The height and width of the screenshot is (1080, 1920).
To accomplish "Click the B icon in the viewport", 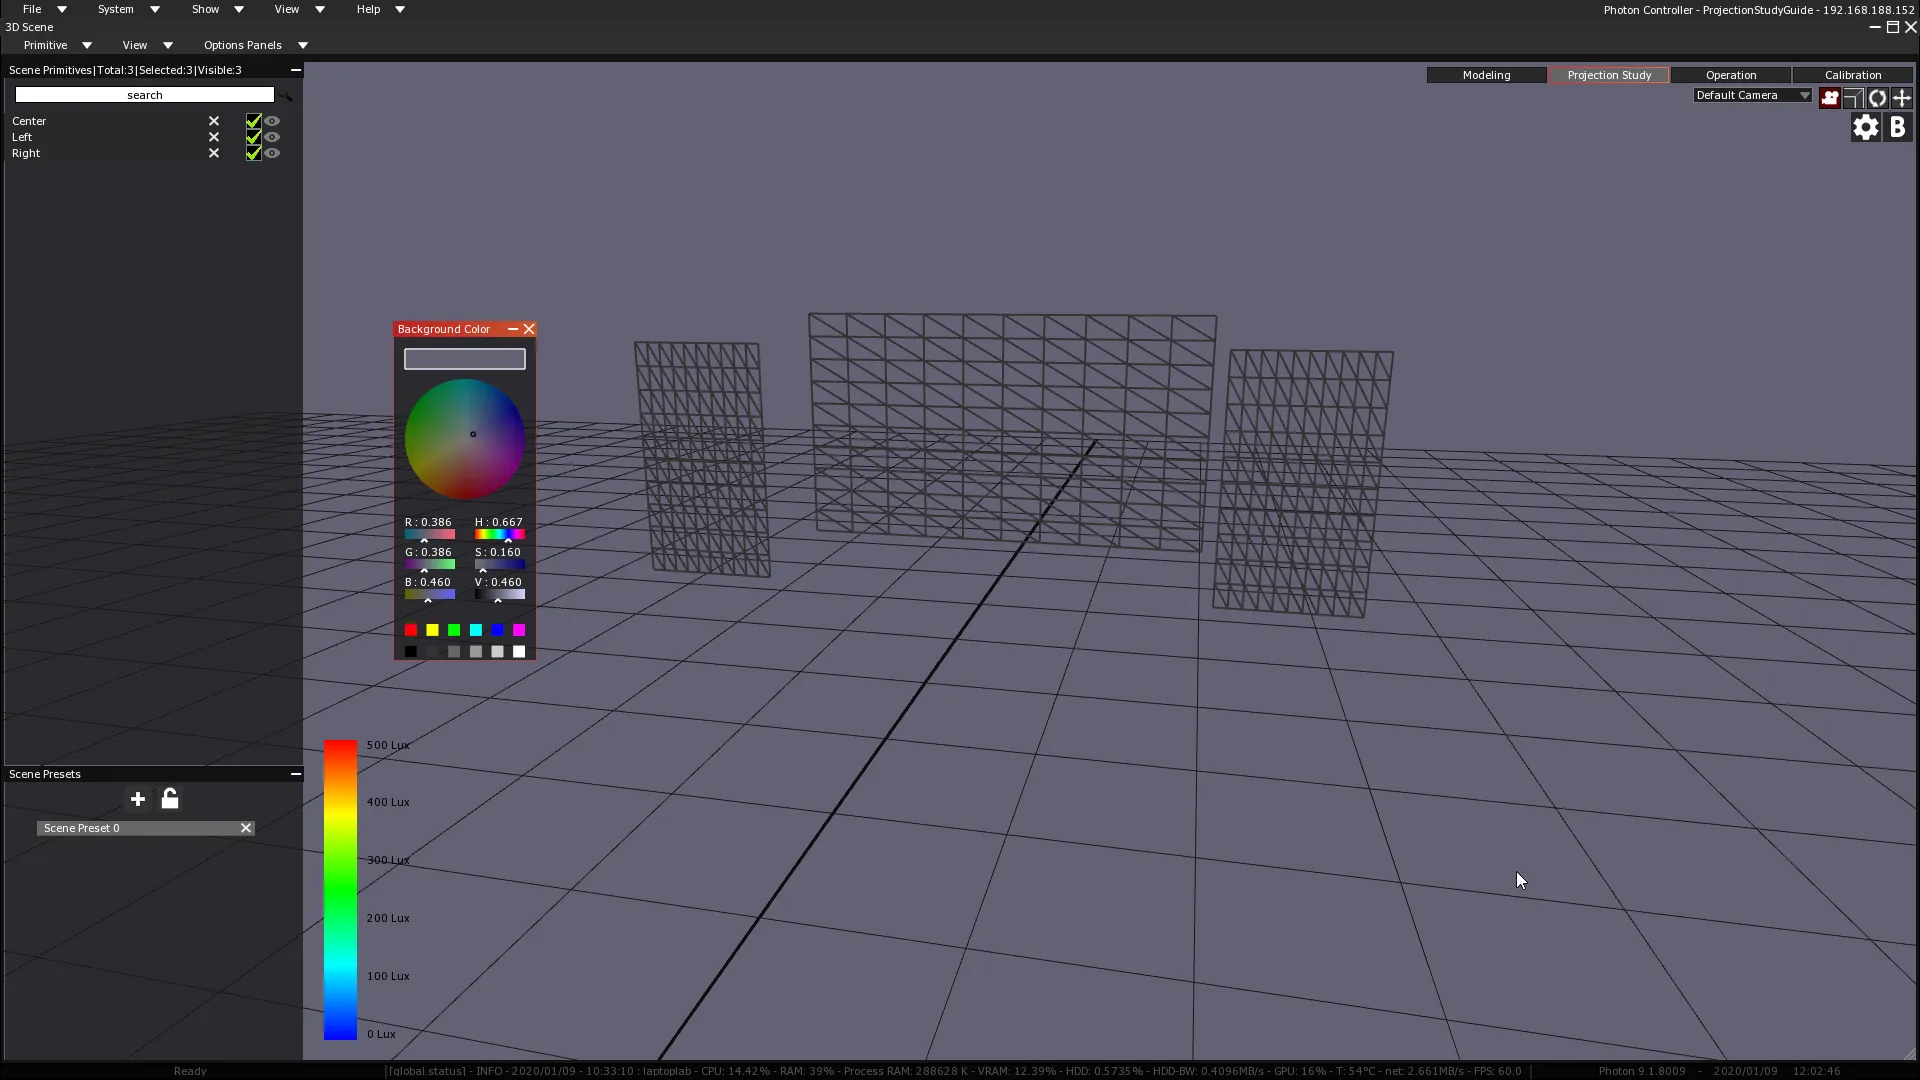I will (1897, 127).
